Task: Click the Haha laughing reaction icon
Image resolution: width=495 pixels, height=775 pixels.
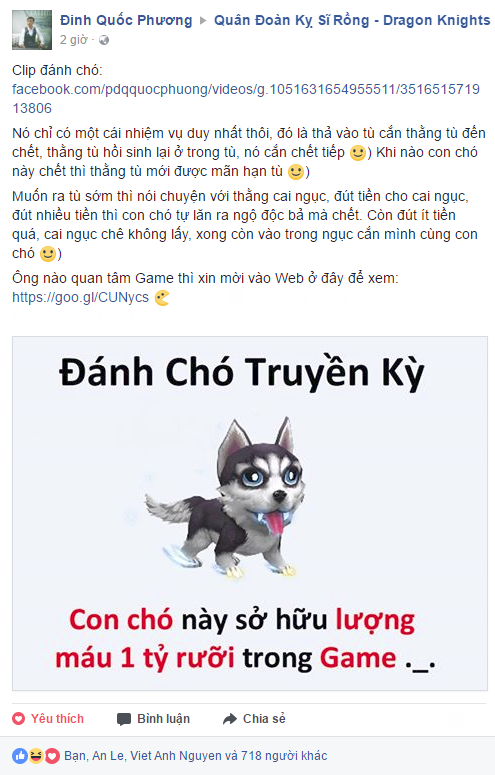Action: tap(36, 755)
